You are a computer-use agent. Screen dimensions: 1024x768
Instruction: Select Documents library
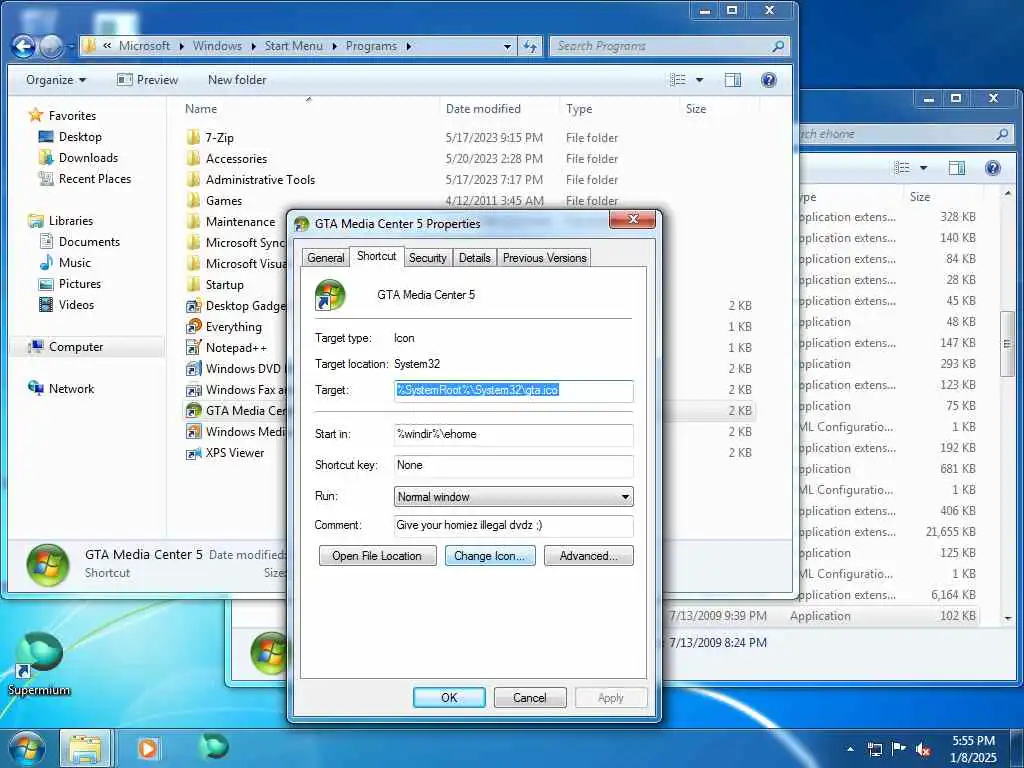coord(89,242)
